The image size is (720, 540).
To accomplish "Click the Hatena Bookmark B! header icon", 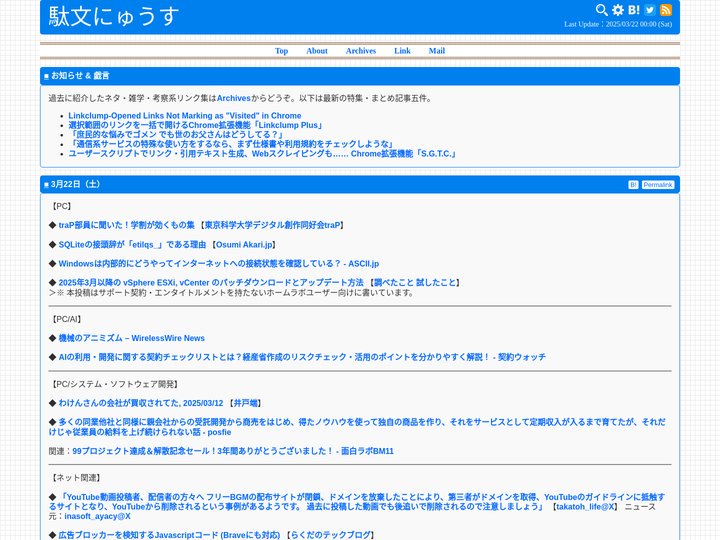I will pos(634,10).
